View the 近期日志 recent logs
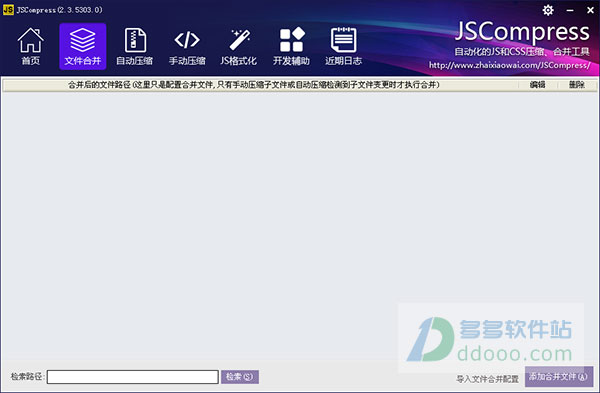 [343, 46]
